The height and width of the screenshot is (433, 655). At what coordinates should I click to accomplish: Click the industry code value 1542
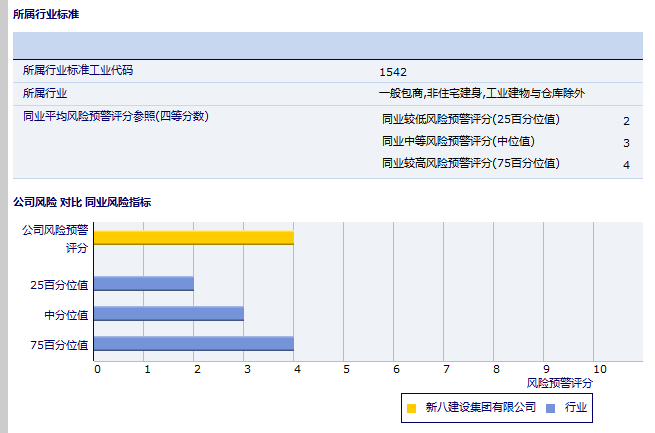pos(393,72)
